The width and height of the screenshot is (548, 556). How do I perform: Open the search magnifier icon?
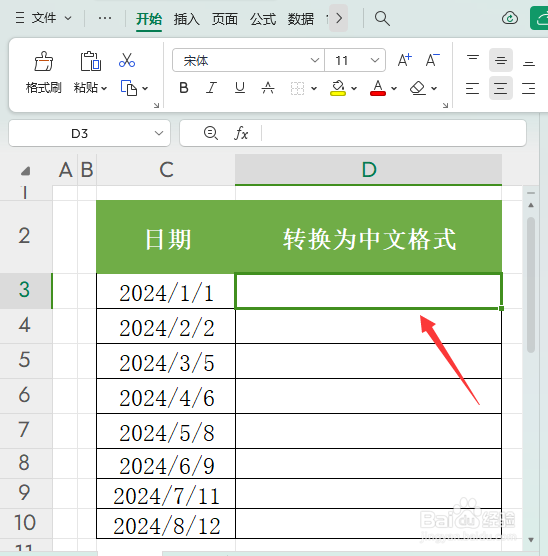pyautogui.click(x=382, y=18)
